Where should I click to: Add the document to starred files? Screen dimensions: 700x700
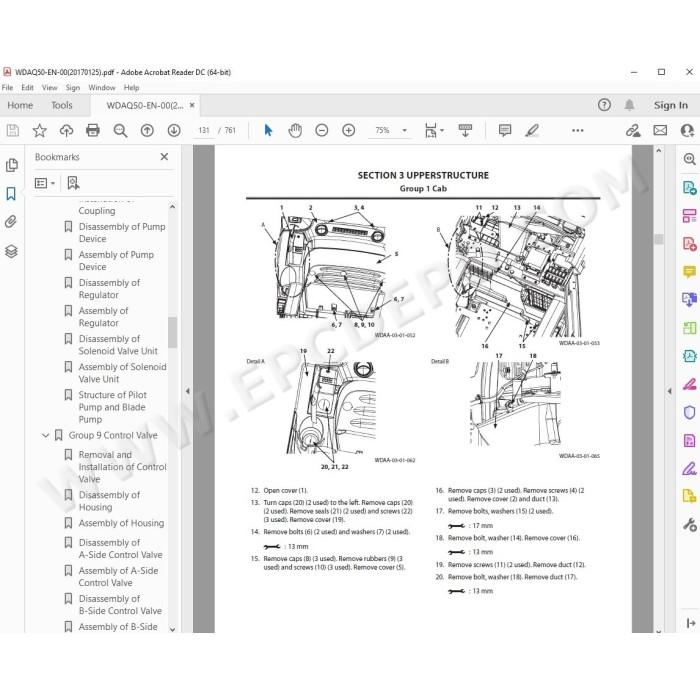pos(40,130)
